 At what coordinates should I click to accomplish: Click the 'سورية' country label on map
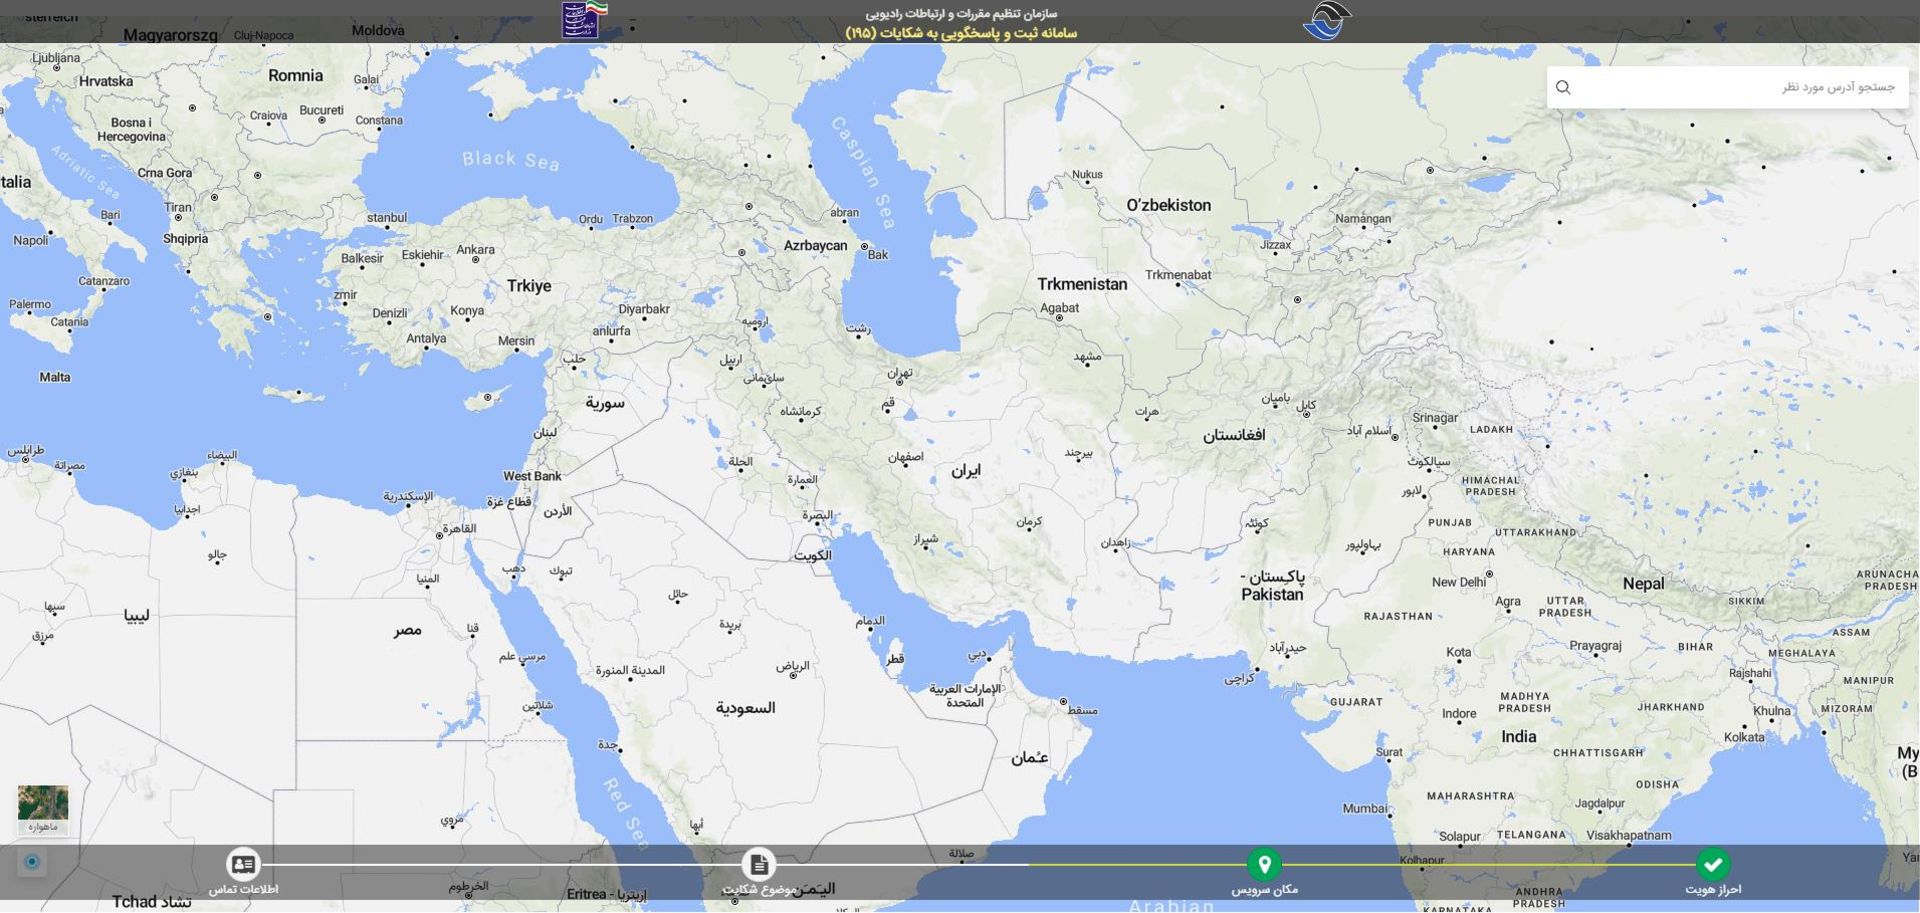coord(605,403)
